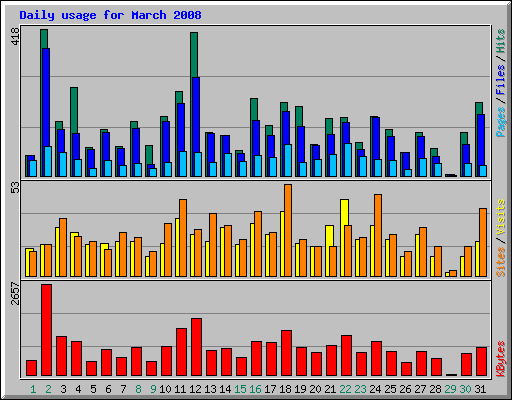Select day 14 on the x-axis
The image size is (512, 400).
coord(225,389)
